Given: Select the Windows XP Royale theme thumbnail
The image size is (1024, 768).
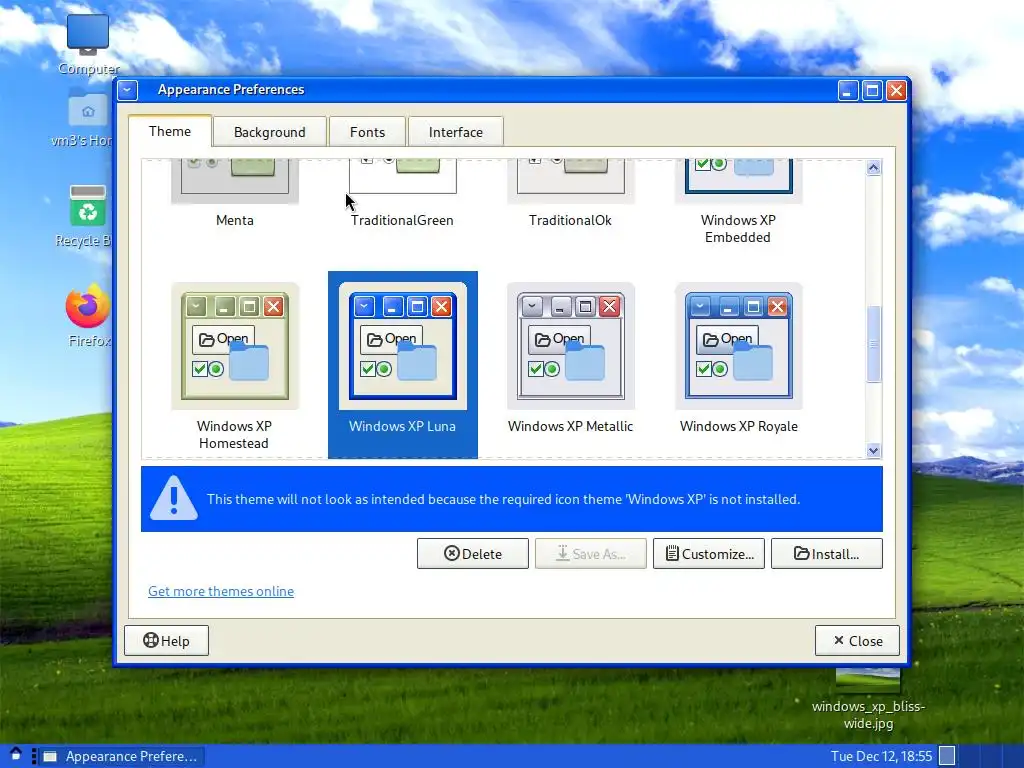Looking at the screenshot, I should (x=739, y=346).
